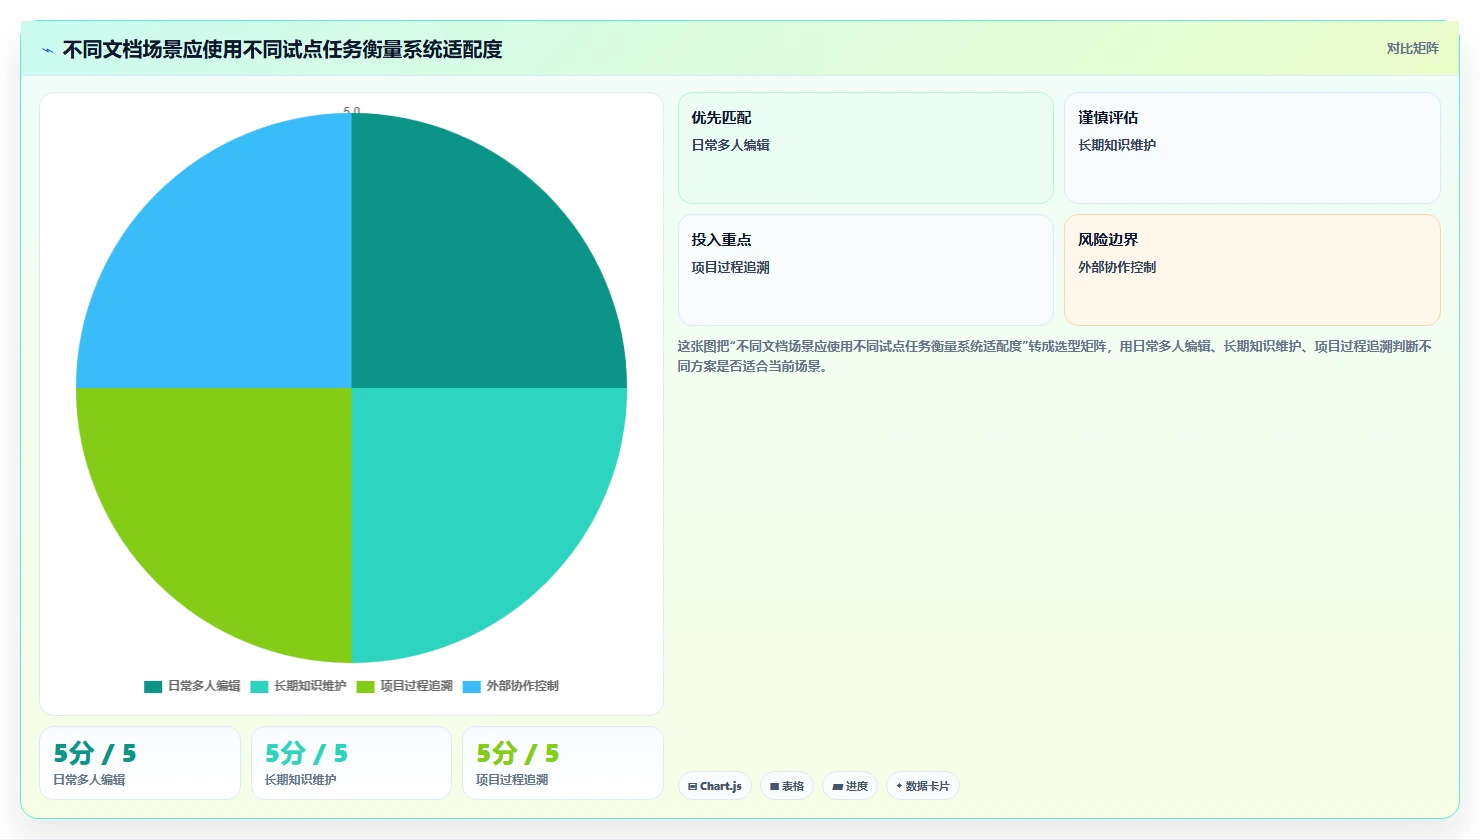Select the 表格 tag
This screenshot has width=1480, height=840.
tap(787, 786)
